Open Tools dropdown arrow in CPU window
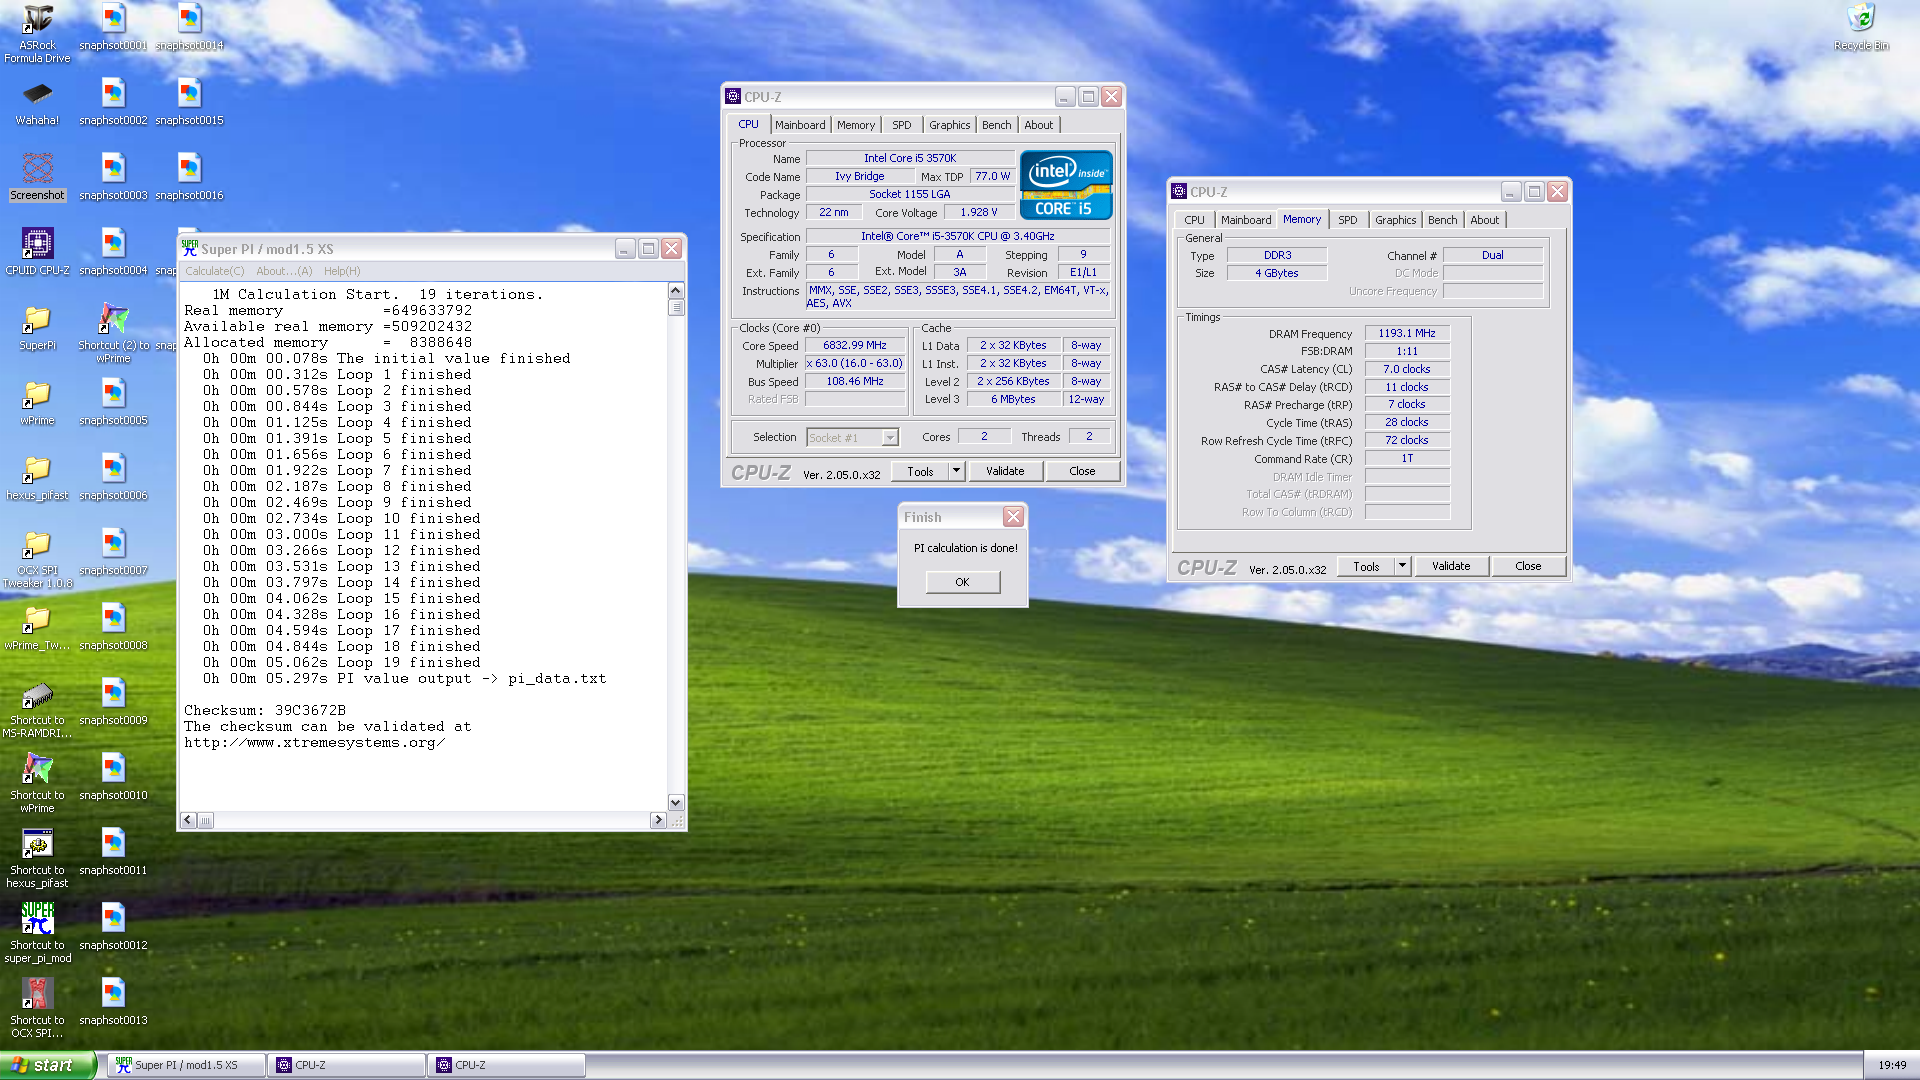1920x1080 pixels. (x=956, y=471)
